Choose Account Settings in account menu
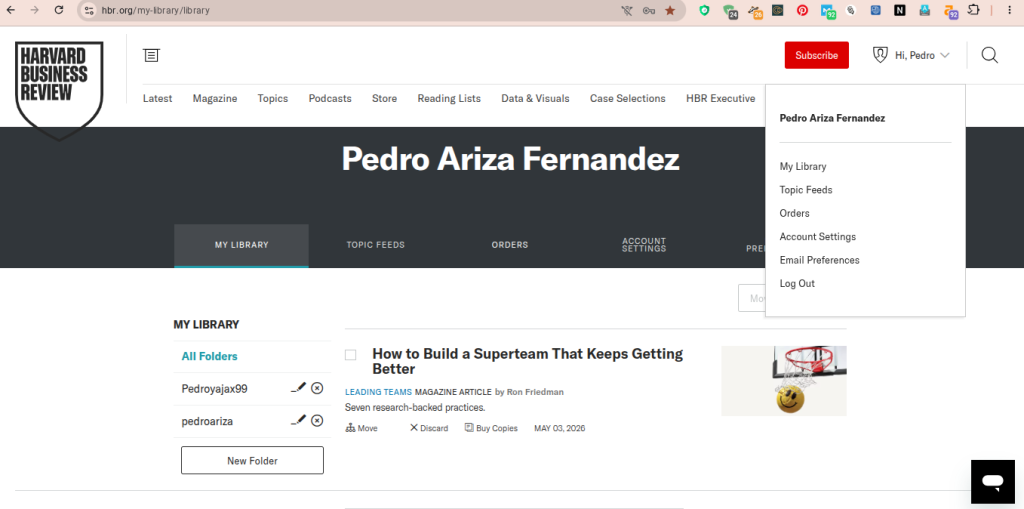 818,237
